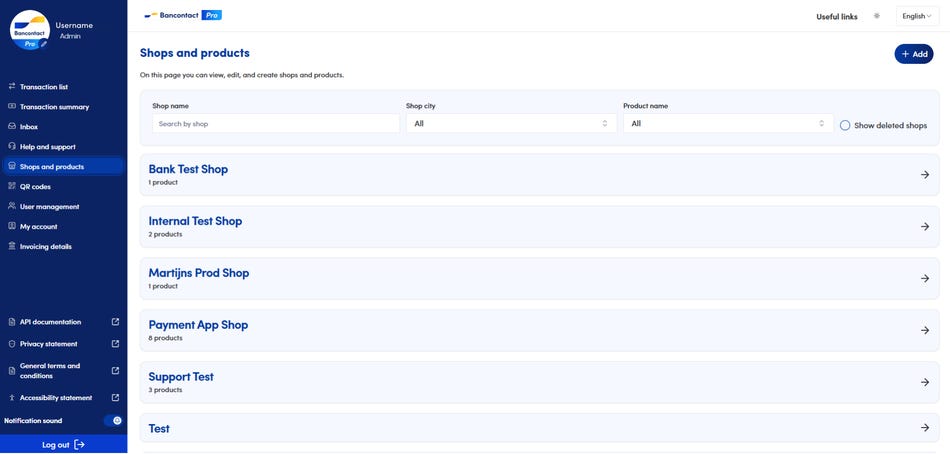Click the '8 products' text
Image resolution: width=950 pixels, height=454 pixels.
coord(165,338)
